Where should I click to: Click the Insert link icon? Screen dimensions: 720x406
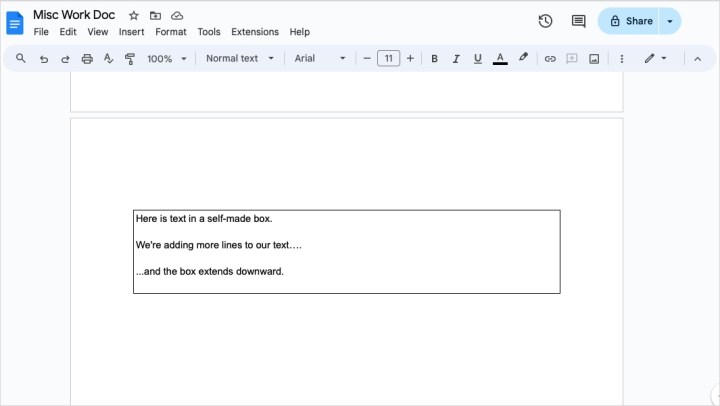click(549, 59)
